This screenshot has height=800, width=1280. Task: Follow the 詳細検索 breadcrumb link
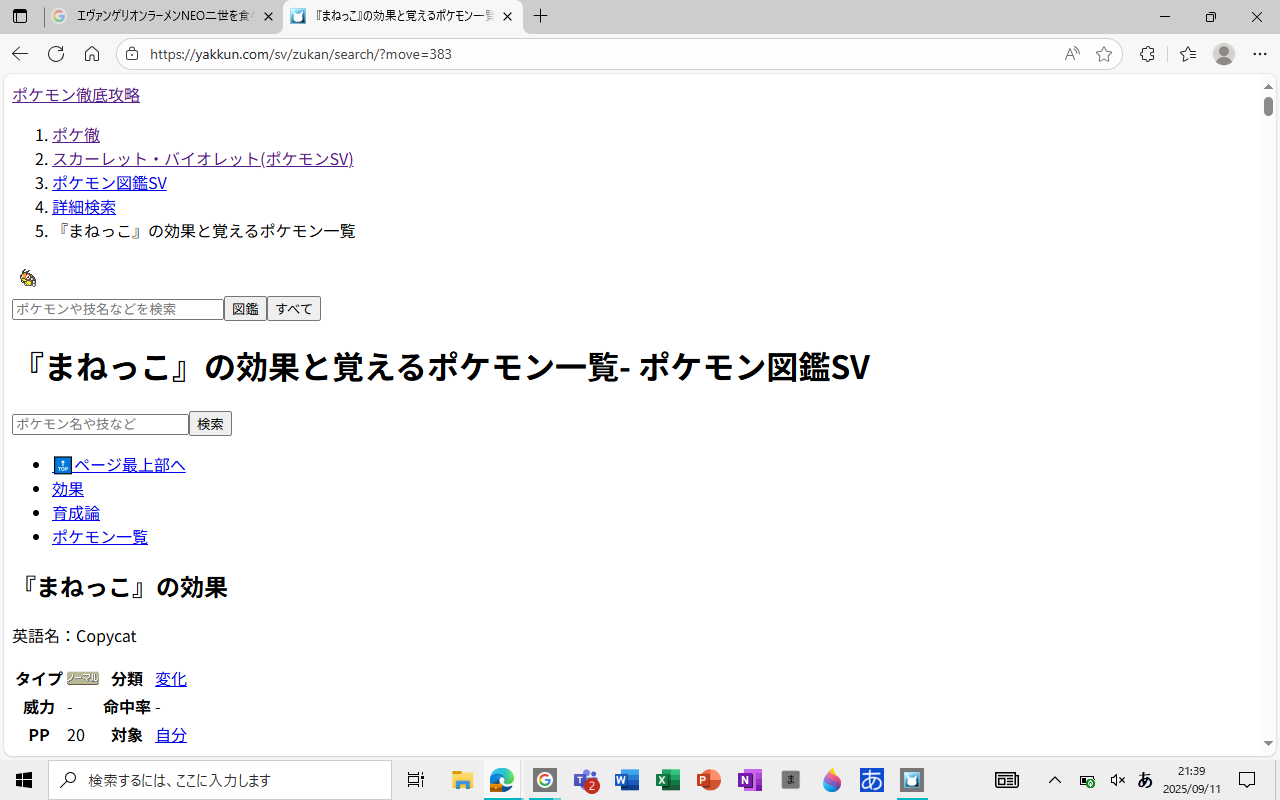pos(84,207)
